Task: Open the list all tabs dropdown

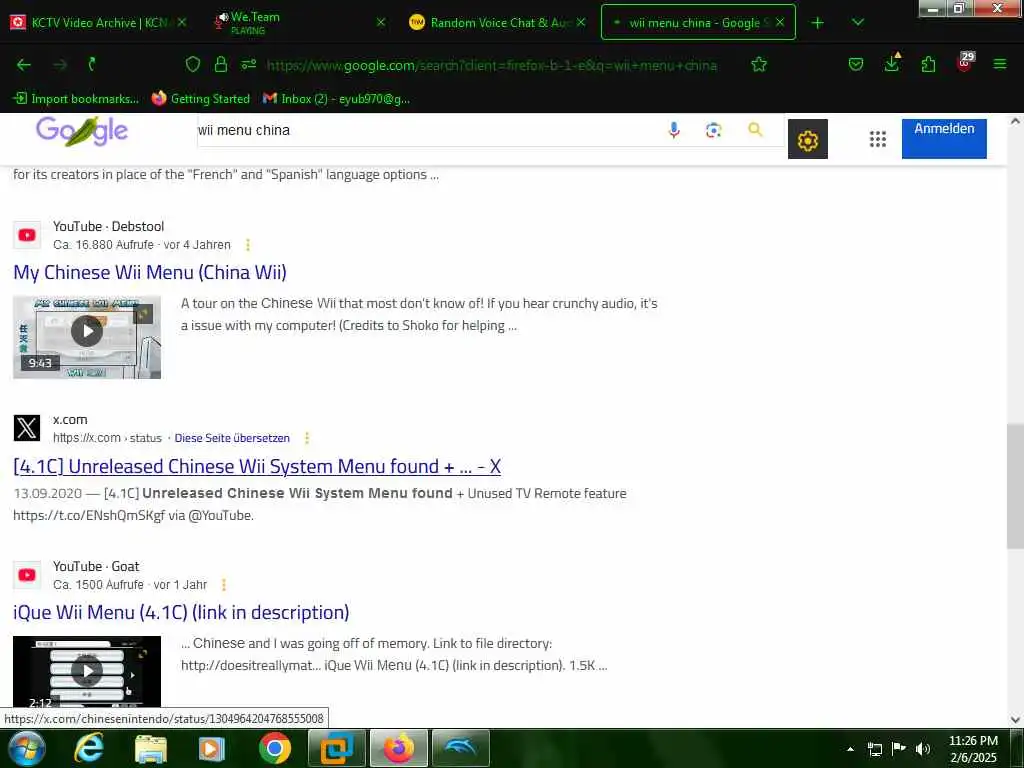Action: point(858,22)
